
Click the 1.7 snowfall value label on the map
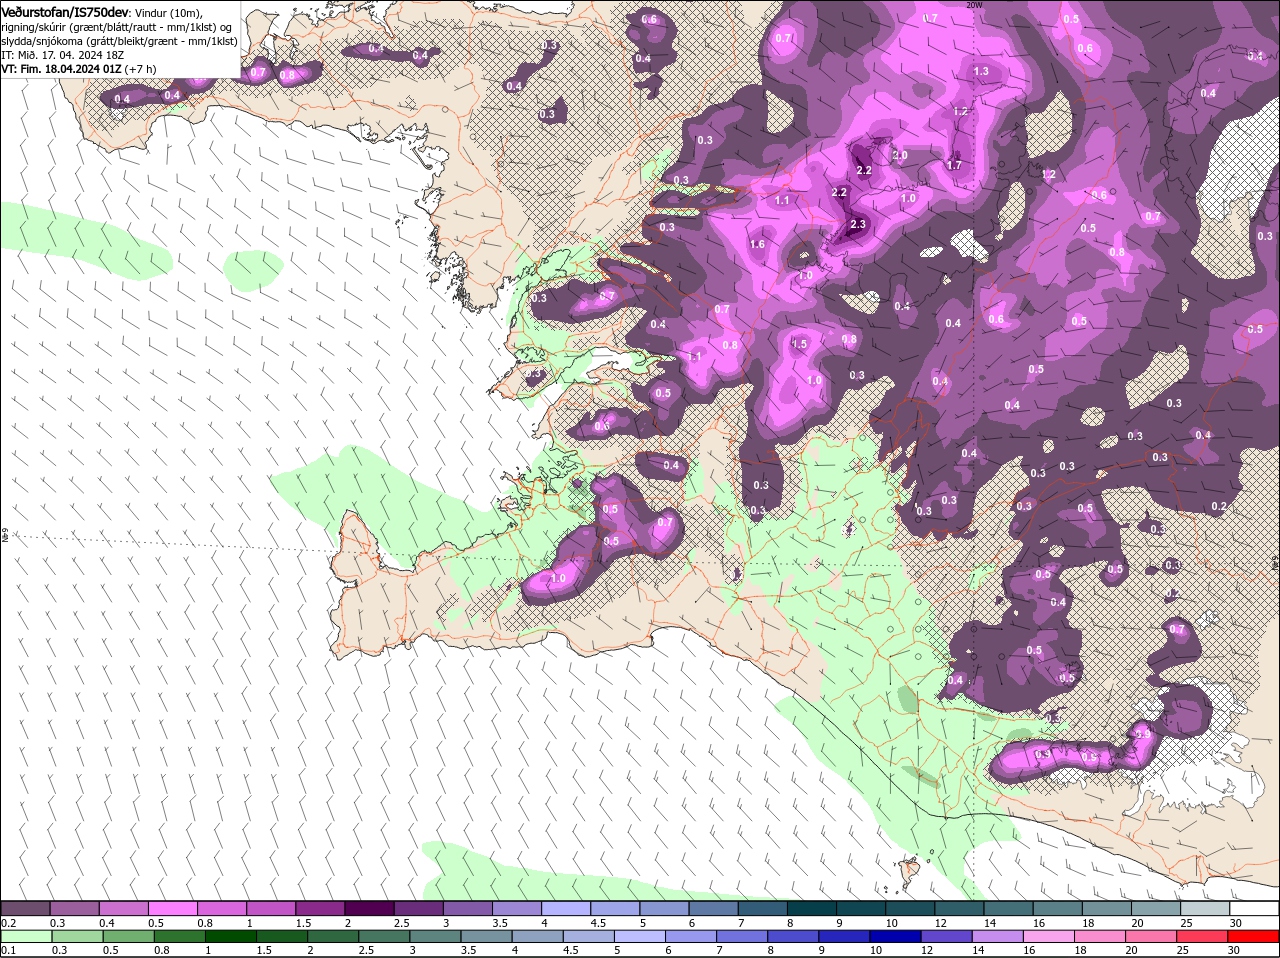954,166
